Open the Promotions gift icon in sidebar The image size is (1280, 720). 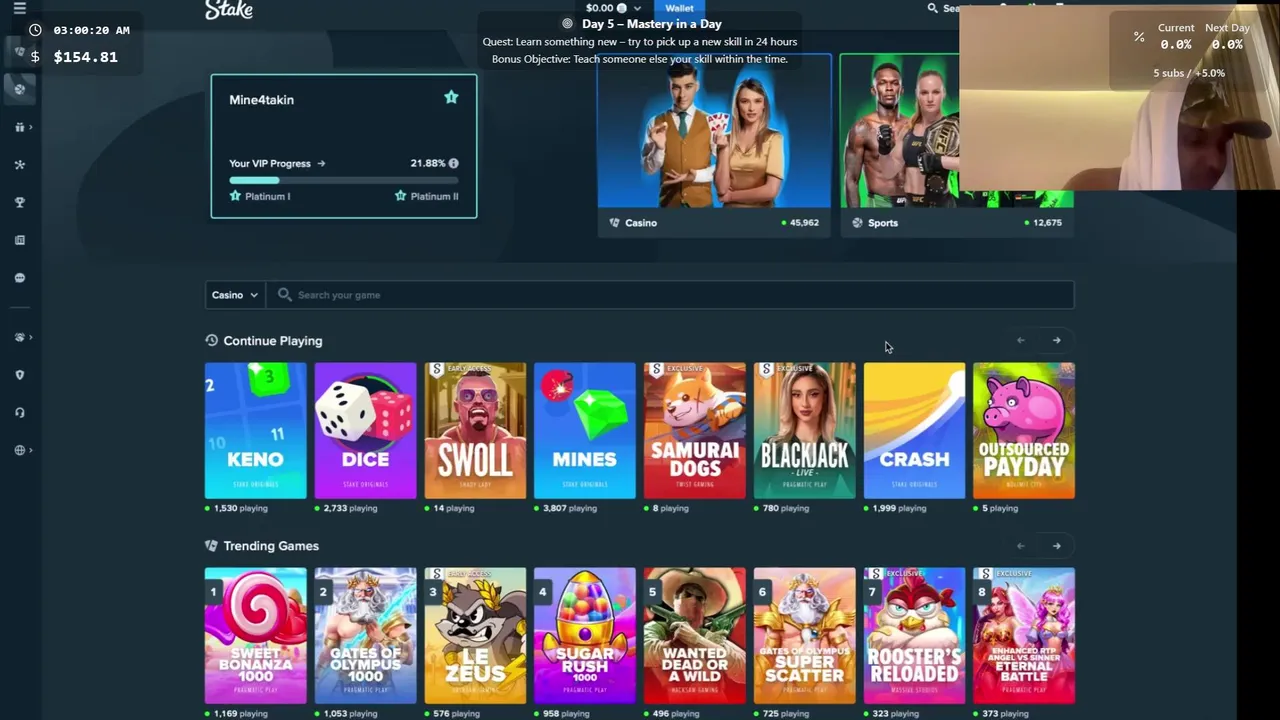pyautogui.click(x=19, y=127)
